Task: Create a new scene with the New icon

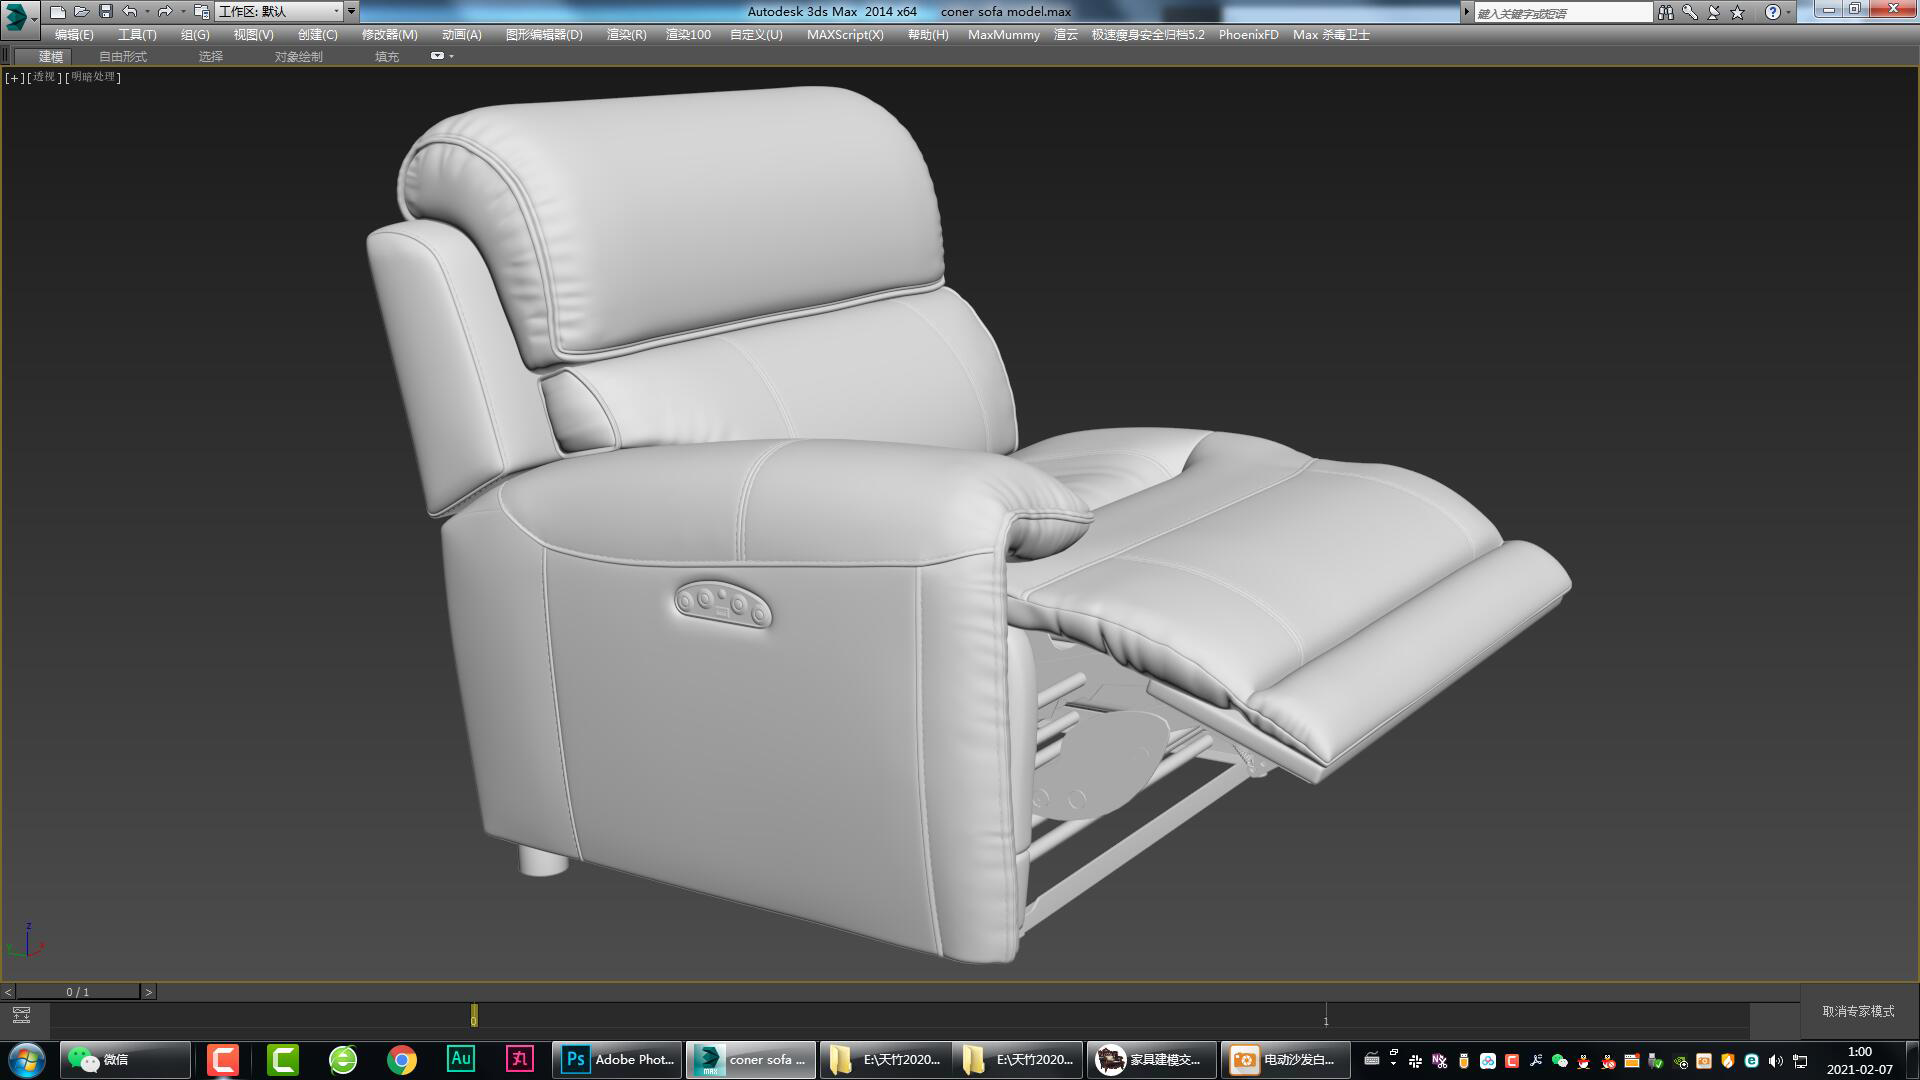Action: click(57, 11)
